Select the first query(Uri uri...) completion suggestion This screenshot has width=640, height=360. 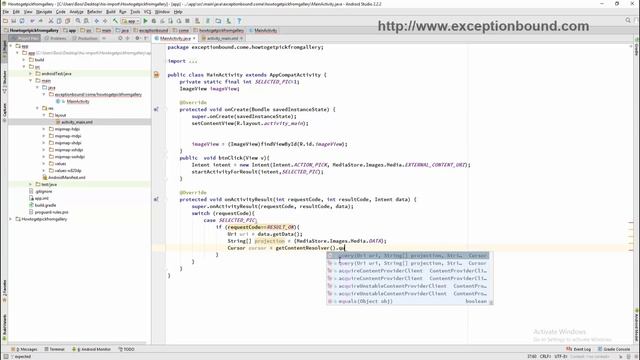click(408, 256)
